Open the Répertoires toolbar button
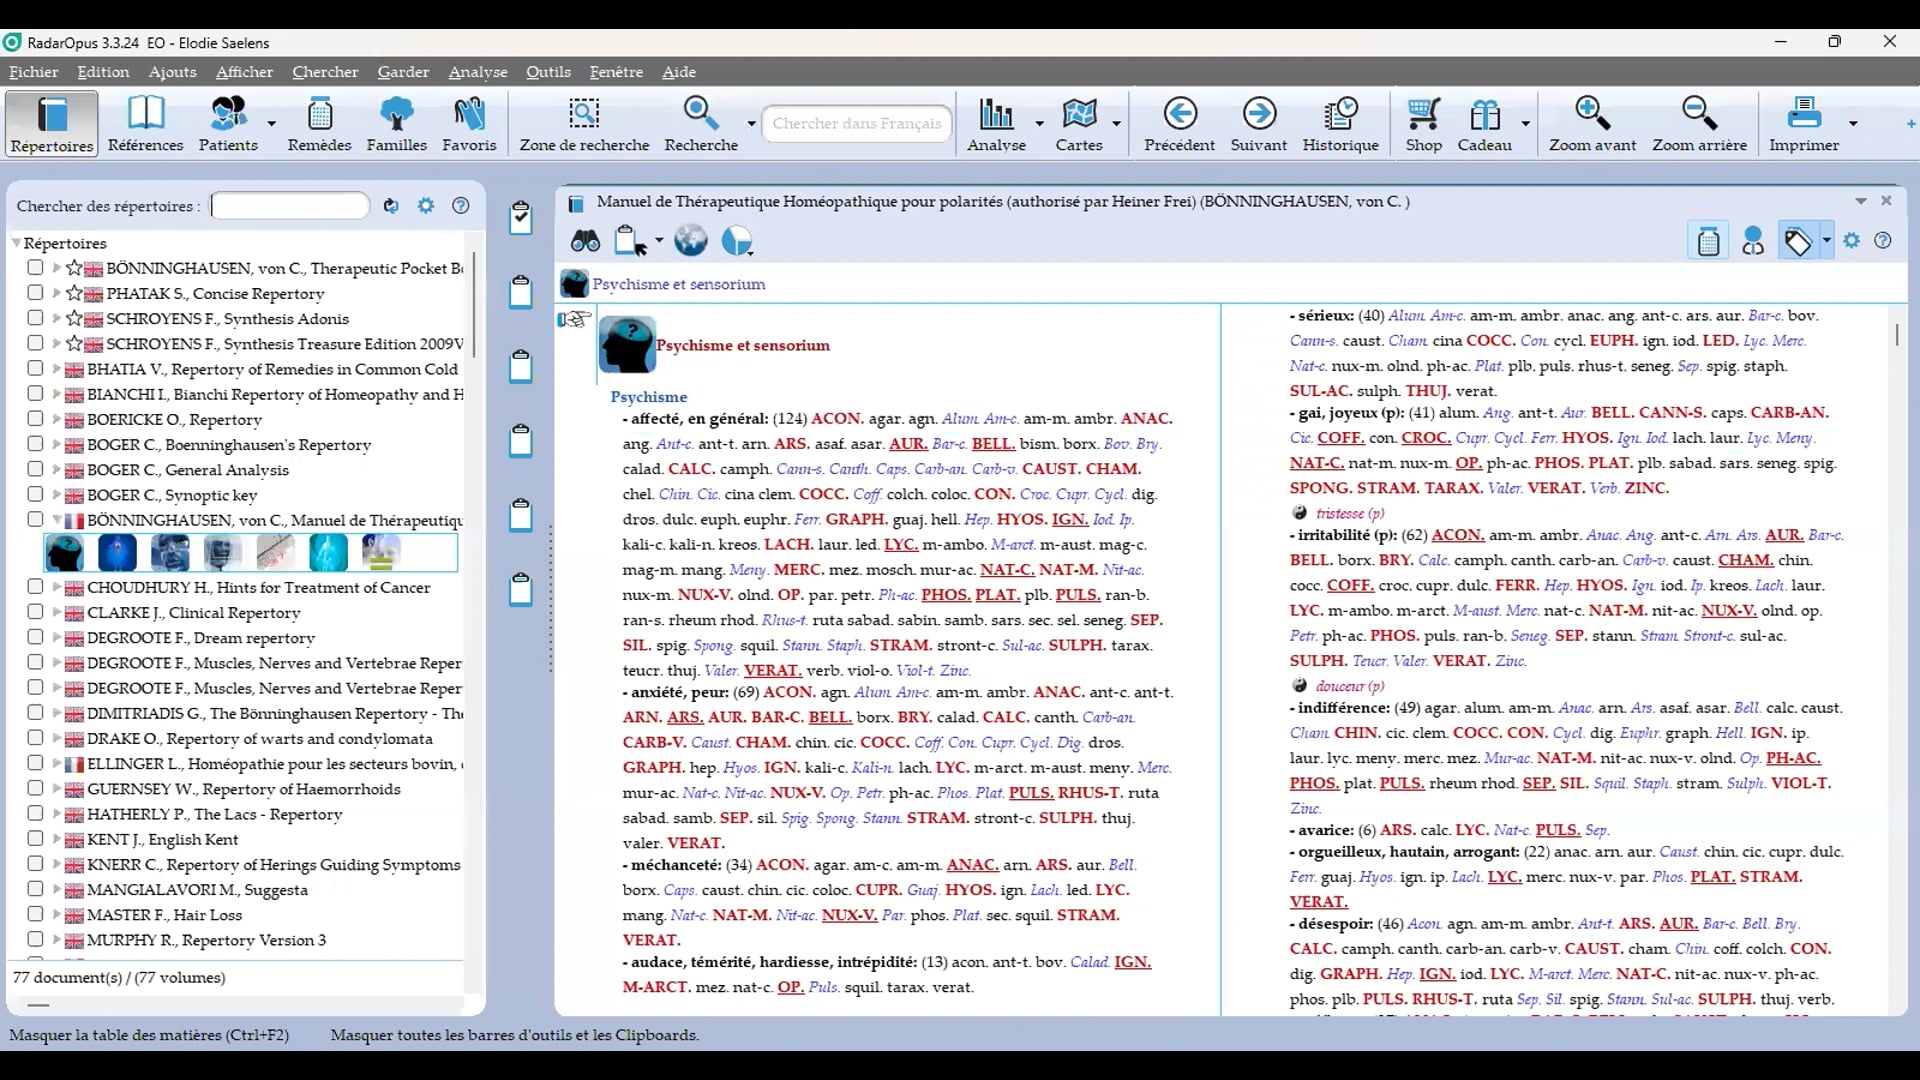1920x1080 pixels. [x=52, y=124]
